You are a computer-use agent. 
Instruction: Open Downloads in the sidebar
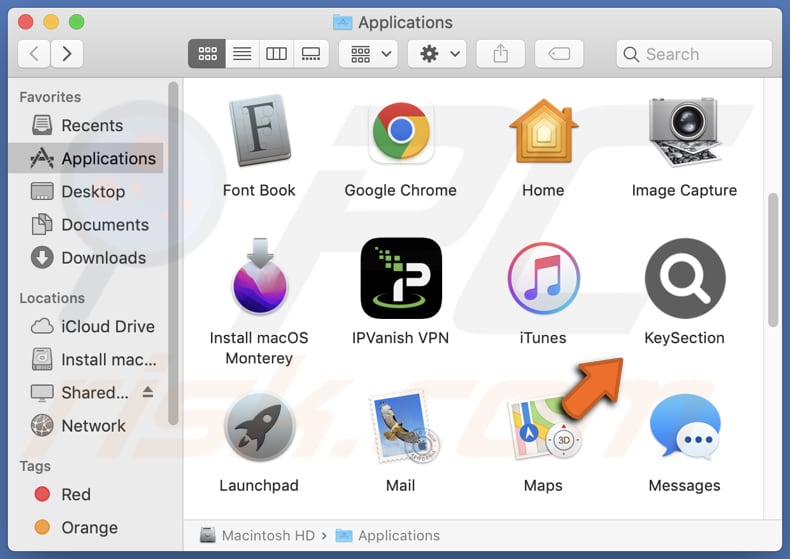point(86,258)
